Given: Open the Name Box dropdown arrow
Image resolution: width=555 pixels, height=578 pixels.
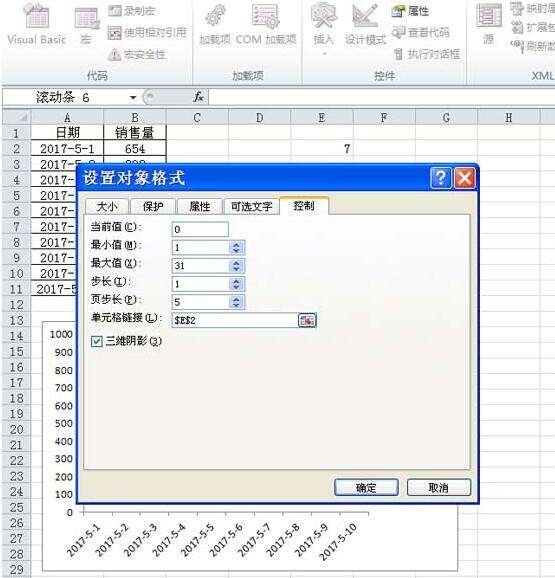Looking at the screenshot, I should [x=133, y=98].
